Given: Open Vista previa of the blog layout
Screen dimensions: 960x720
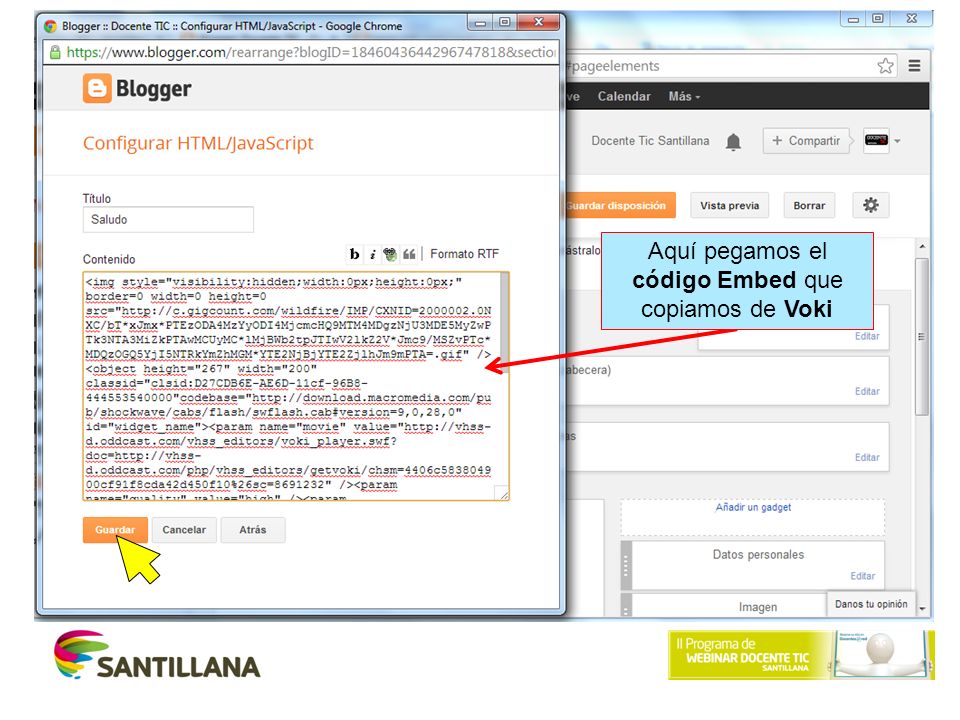Looking at the screenshot, I should pyautogui.click(x=729, y=206).
